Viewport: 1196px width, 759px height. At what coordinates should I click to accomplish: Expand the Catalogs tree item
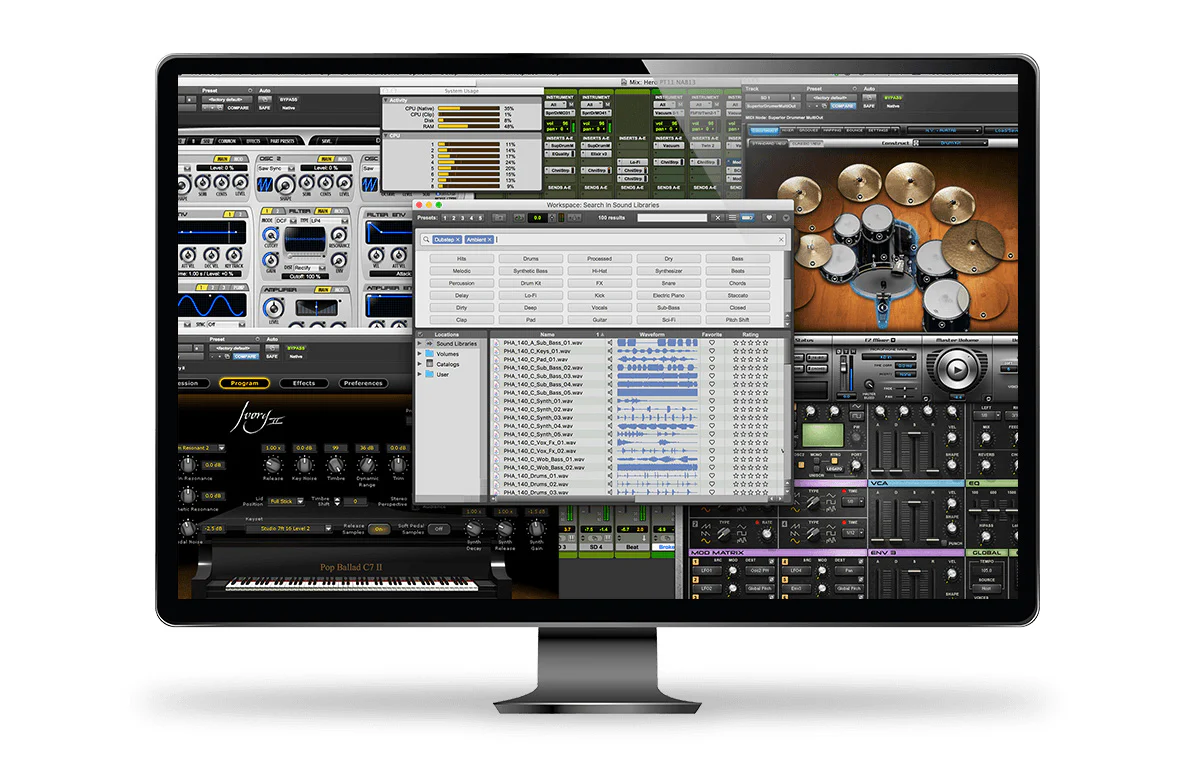click(x=420, y=364)
